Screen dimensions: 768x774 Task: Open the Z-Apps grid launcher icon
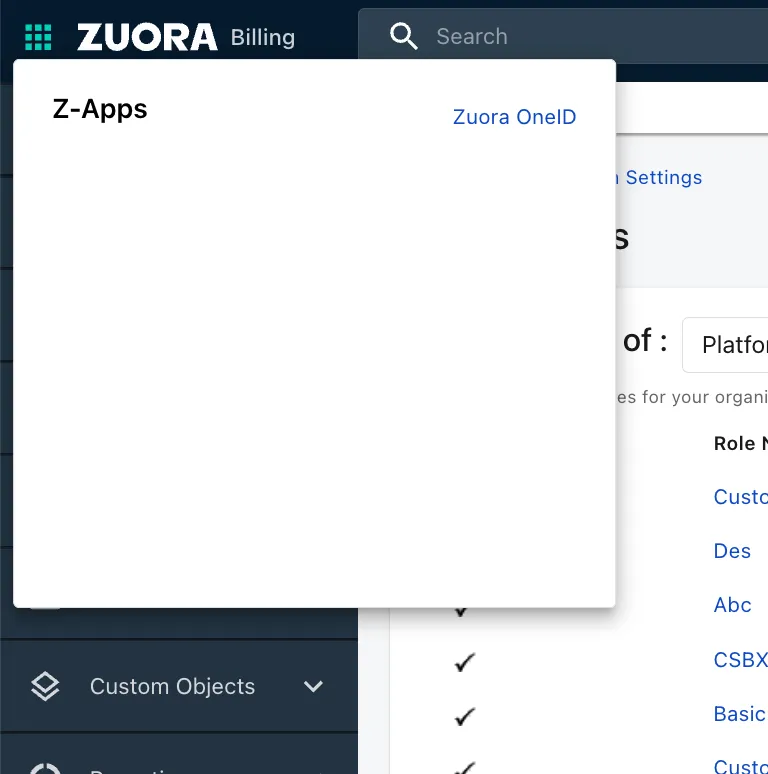(38, 37)
